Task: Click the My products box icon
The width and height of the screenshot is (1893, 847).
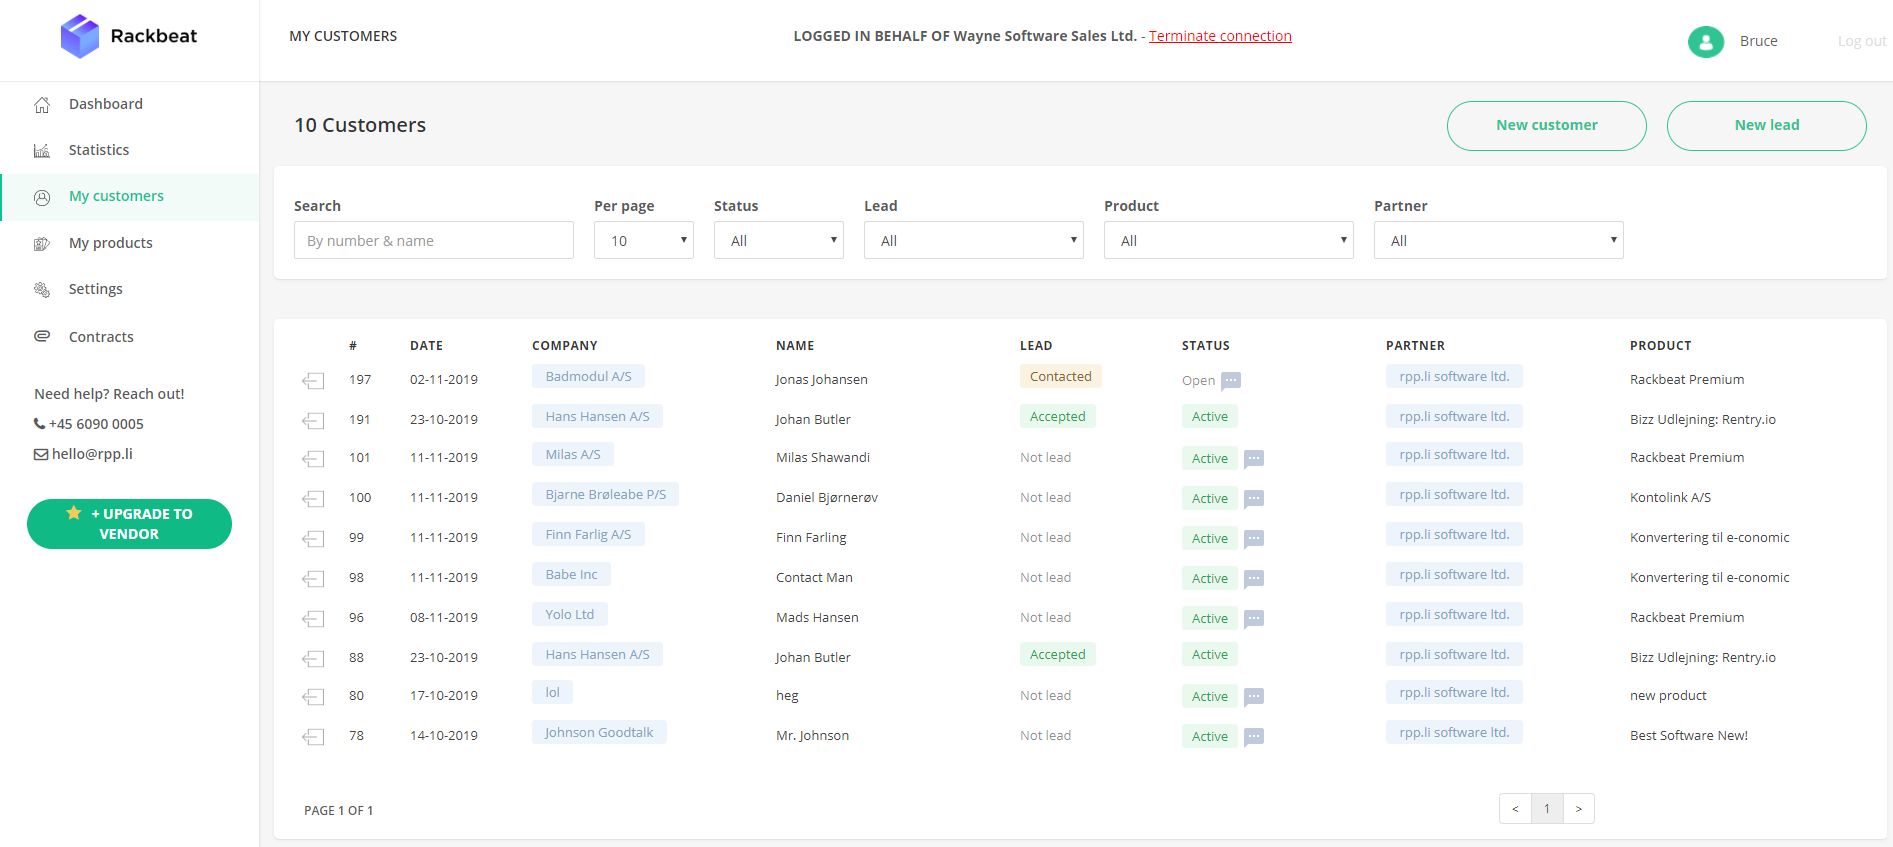Action: click(x=42, y=243)
